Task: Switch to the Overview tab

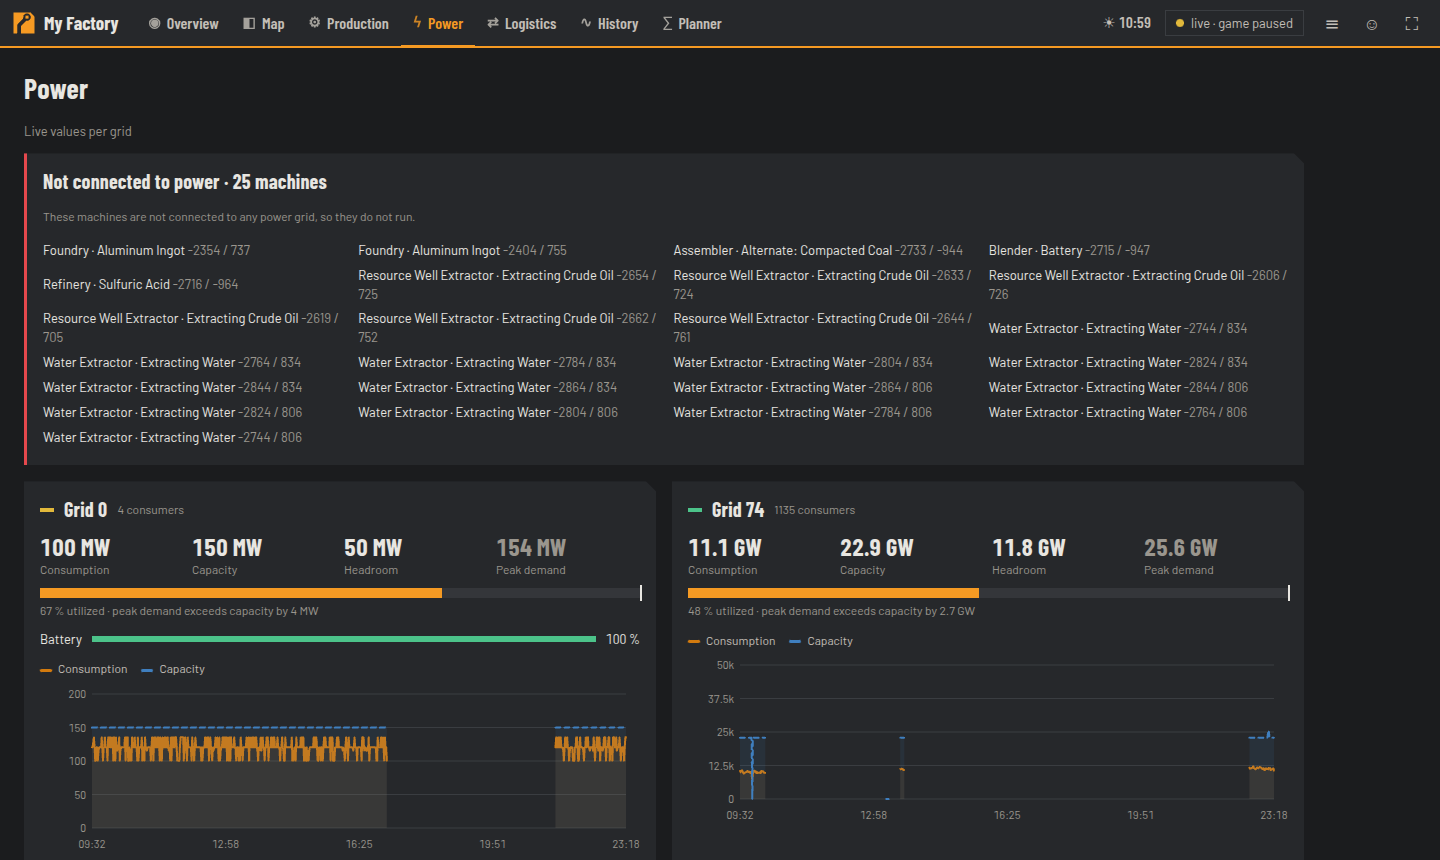Action: point(184,24)
